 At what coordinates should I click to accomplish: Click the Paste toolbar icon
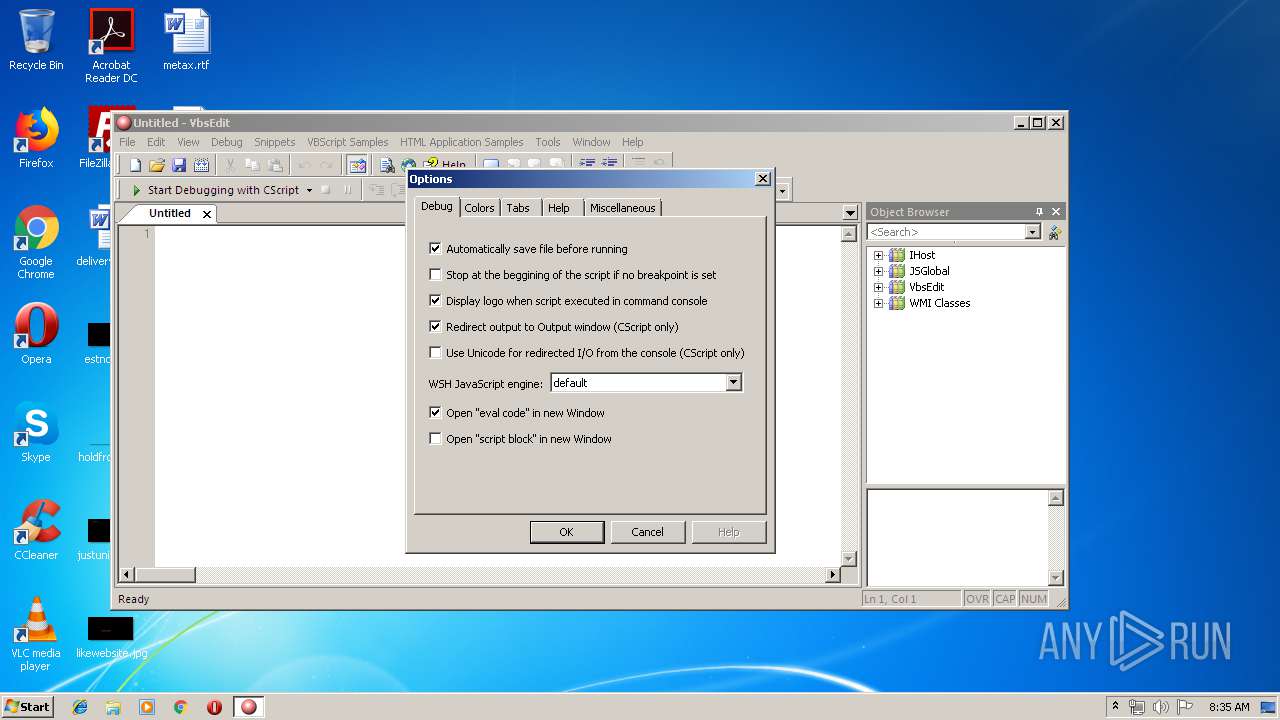pyautogui.click(x=274, y=165)
